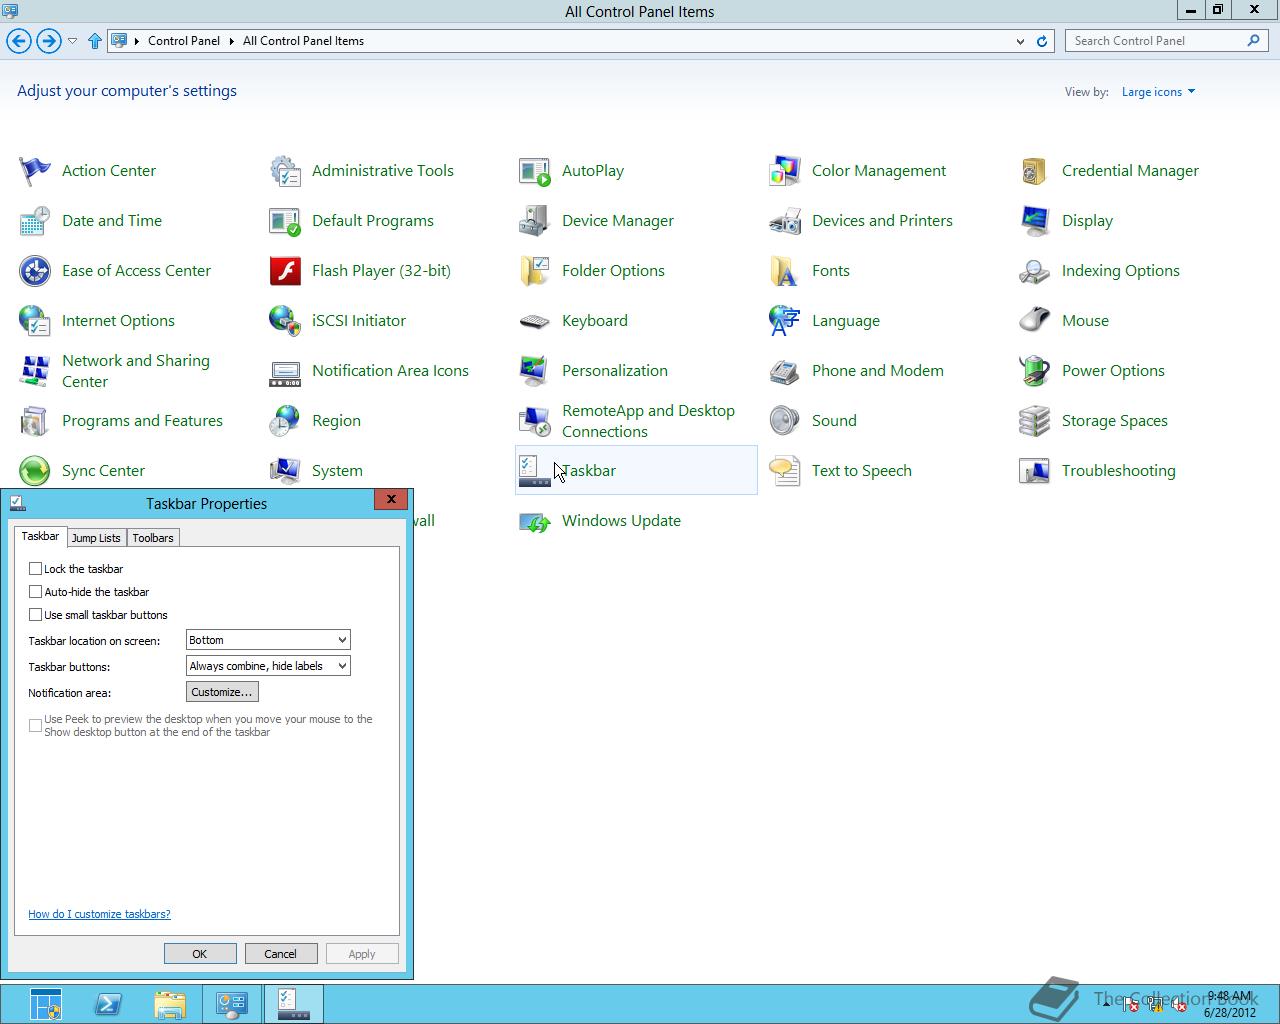Open Storage Spaces icon
Image resolution: width=1280 pixels, height=1024 pixels.
(1035, 421)
